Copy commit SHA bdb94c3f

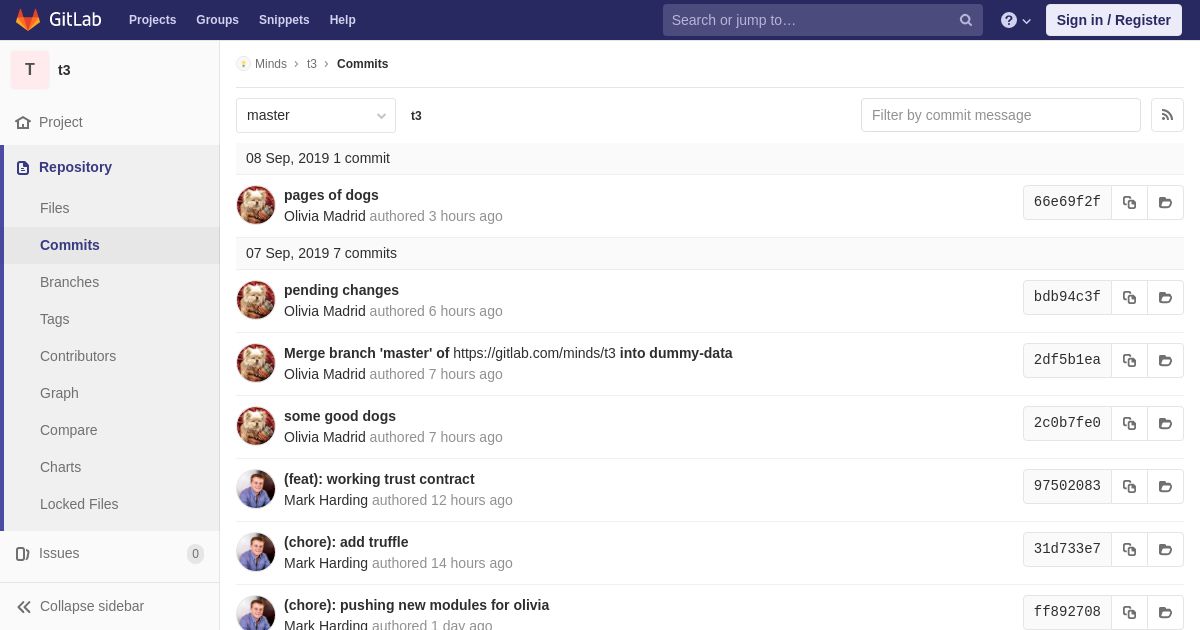point(1129,297)
